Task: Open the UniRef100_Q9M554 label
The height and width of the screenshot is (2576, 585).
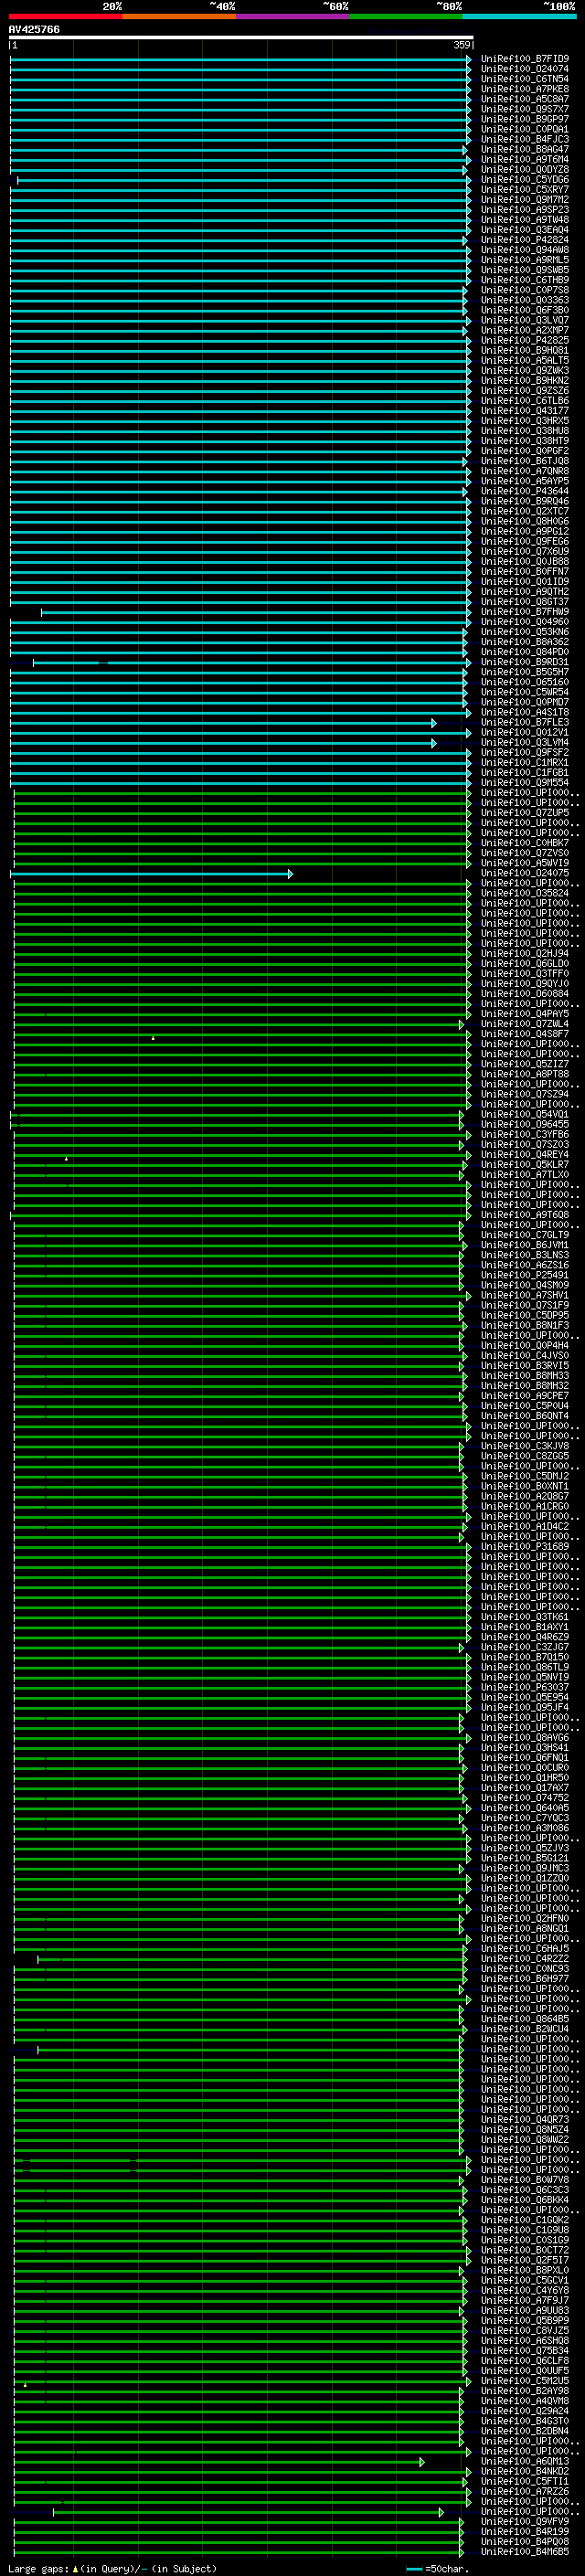Action: (x=525, y=783)
